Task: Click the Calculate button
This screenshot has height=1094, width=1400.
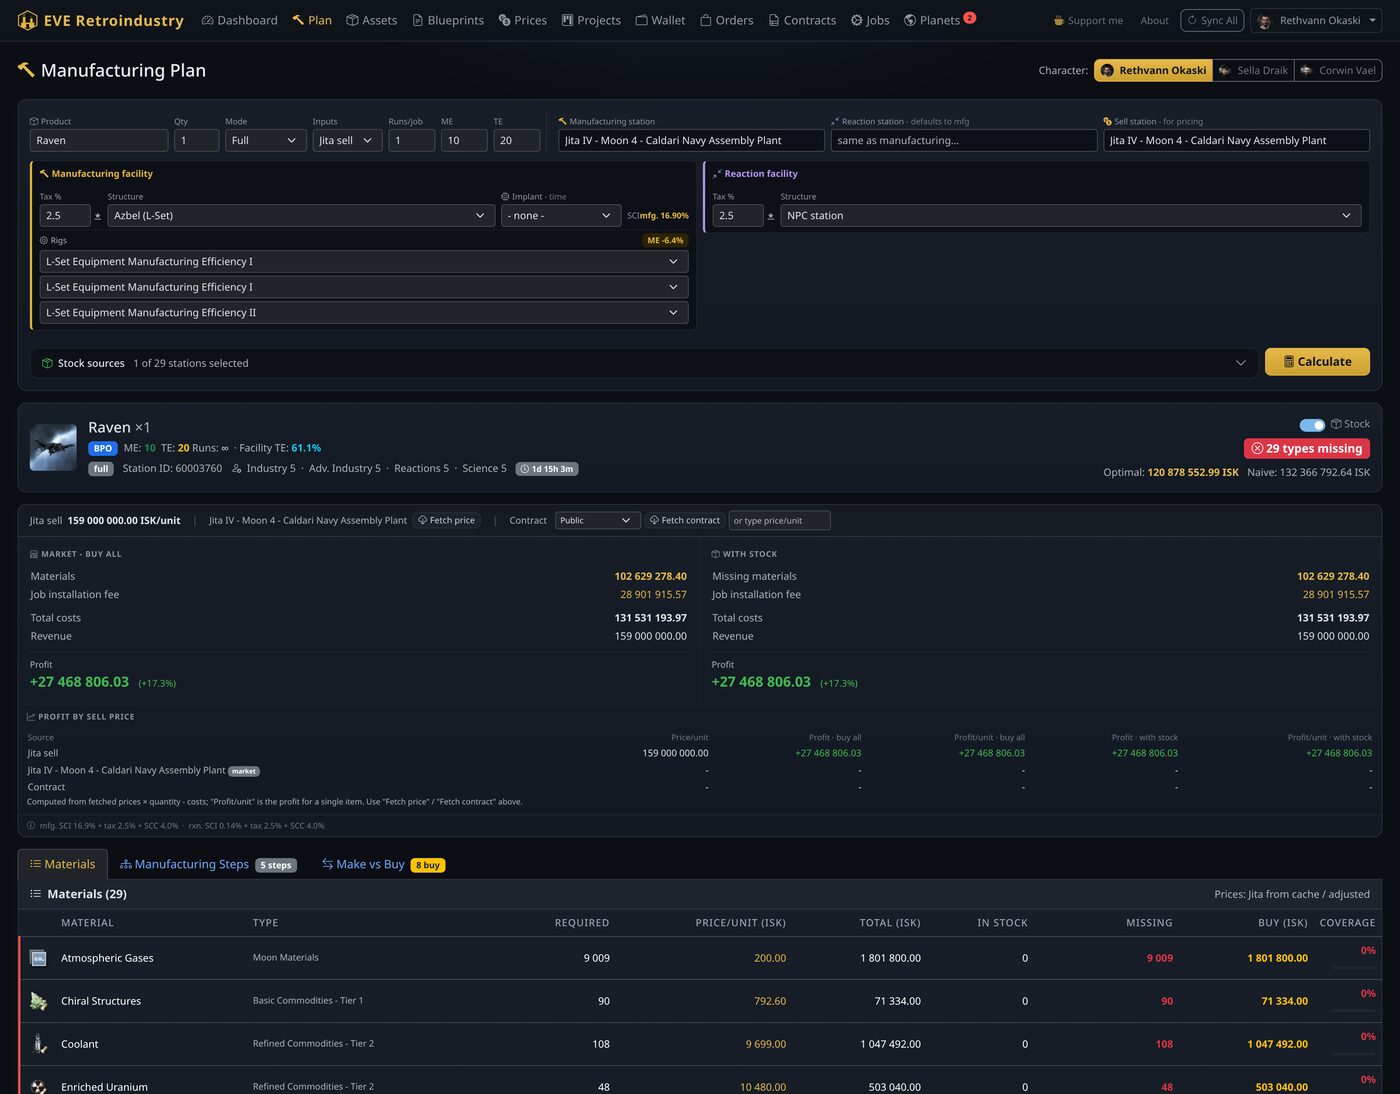Action: [1317, 362]
